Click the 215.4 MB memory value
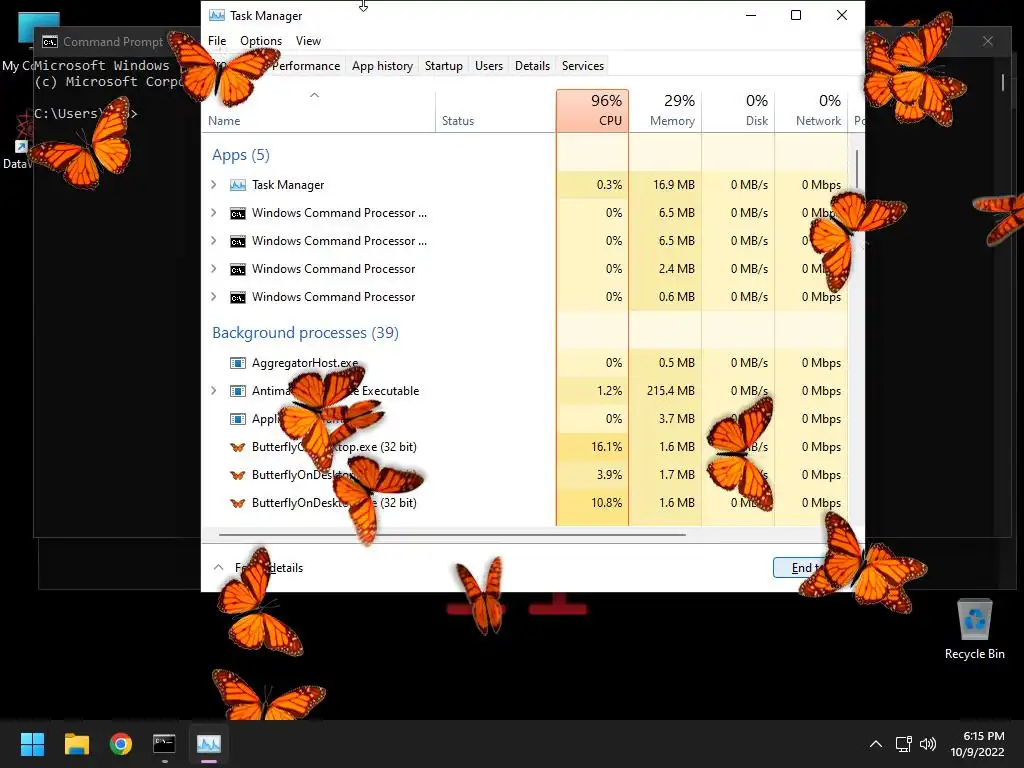This screenshot has height=768, width=1024. [671, 391]
